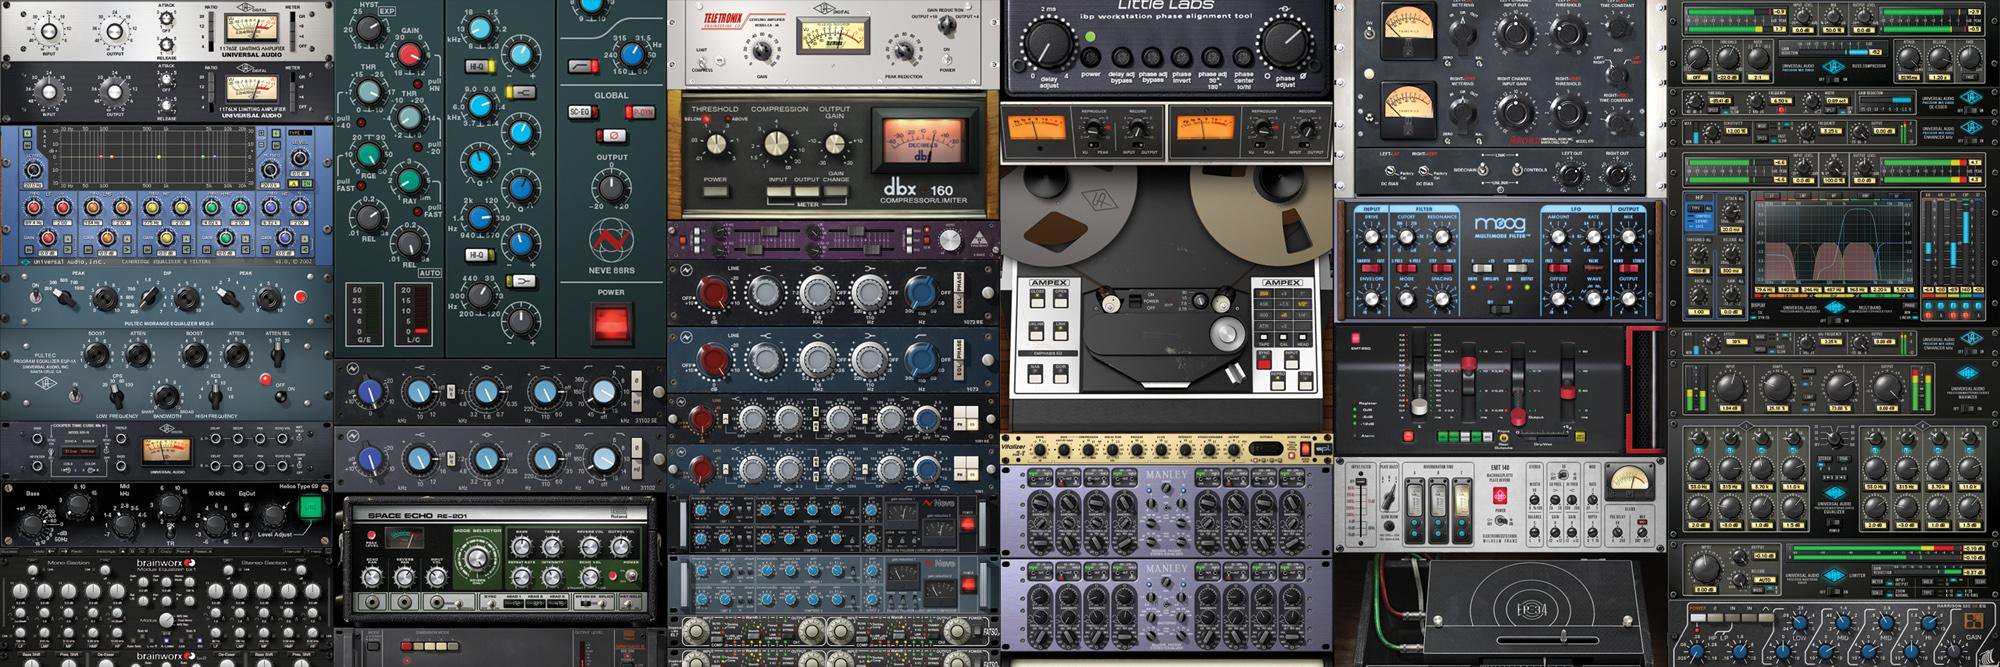Click the phase adjust knob on Little Labs
This screenshot has height=667, width=2000.
coord(1288,43)
